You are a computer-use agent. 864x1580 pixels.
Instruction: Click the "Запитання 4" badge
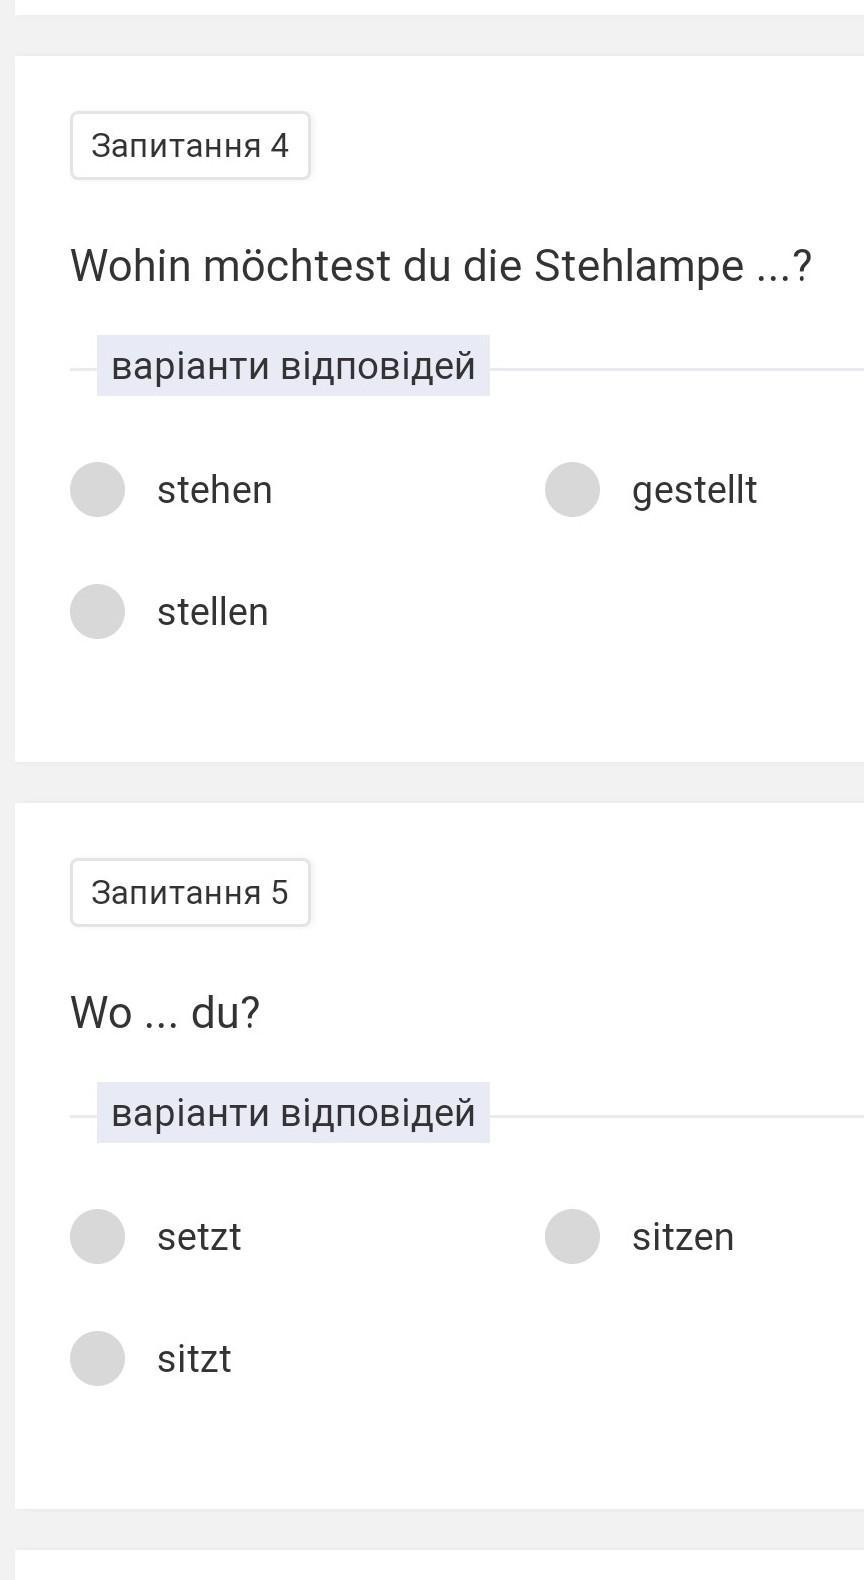[x=190, y=146]
